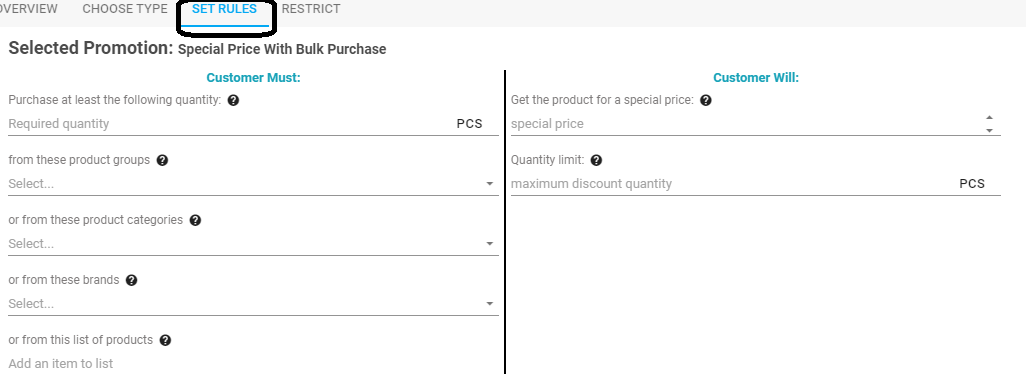Decrease special price with down stepper arrow
This screenshot has width=1026, height=377.
coord(989,130)
